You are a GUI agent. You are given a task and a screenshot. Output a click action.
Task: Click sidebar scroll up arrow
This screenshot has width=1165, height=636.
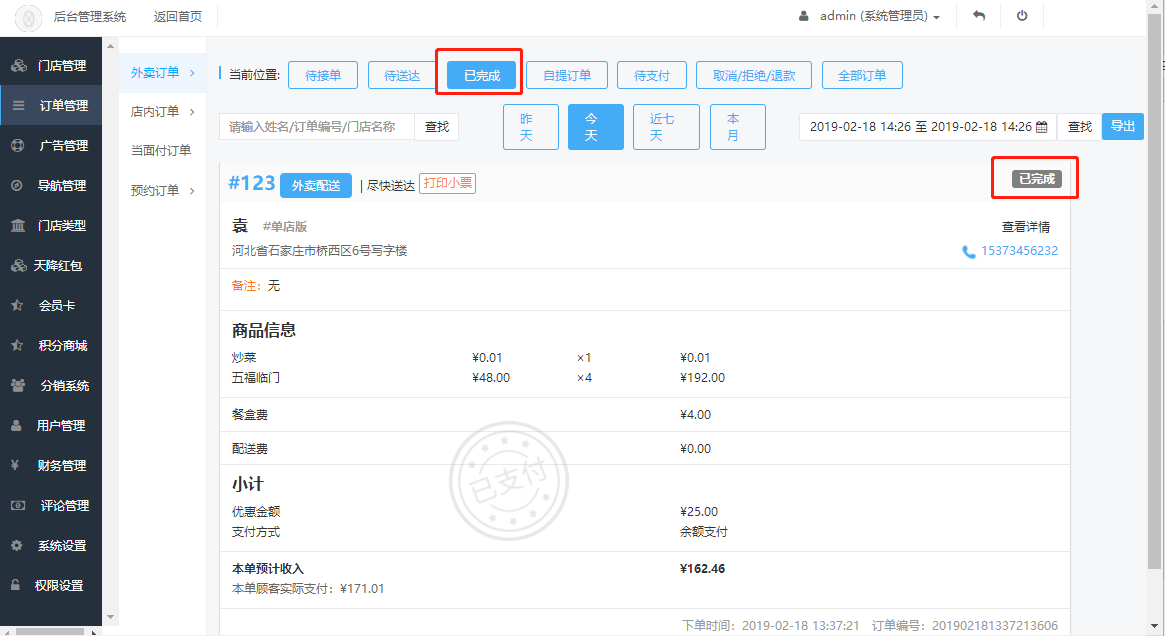pos(111,46)
